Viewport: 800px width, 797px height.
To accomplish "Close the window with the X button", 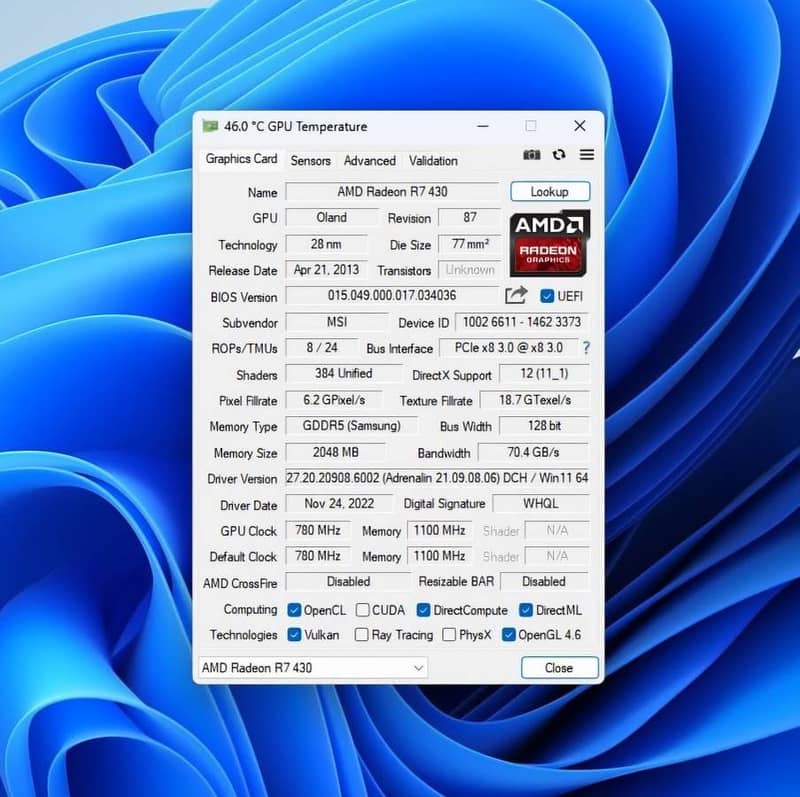I will pos(580,126).
